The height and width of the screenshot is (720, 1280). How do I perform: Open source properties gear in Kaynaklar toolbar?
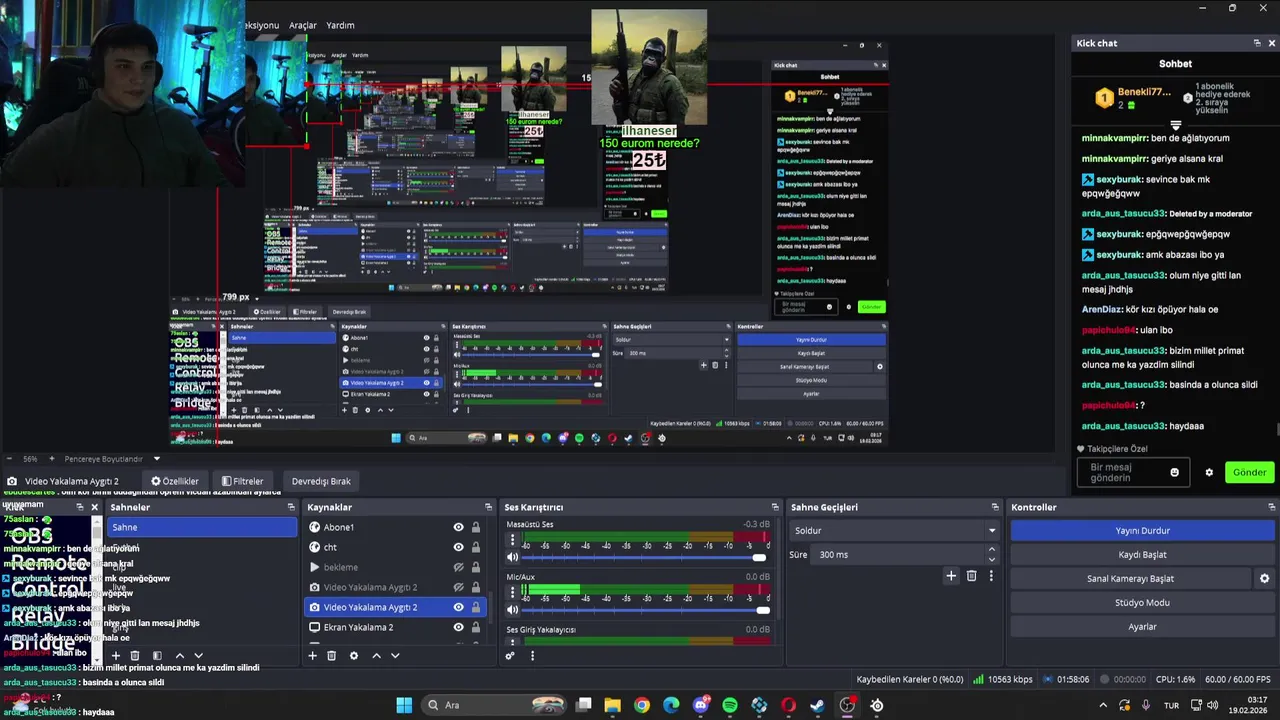point(353,656)
